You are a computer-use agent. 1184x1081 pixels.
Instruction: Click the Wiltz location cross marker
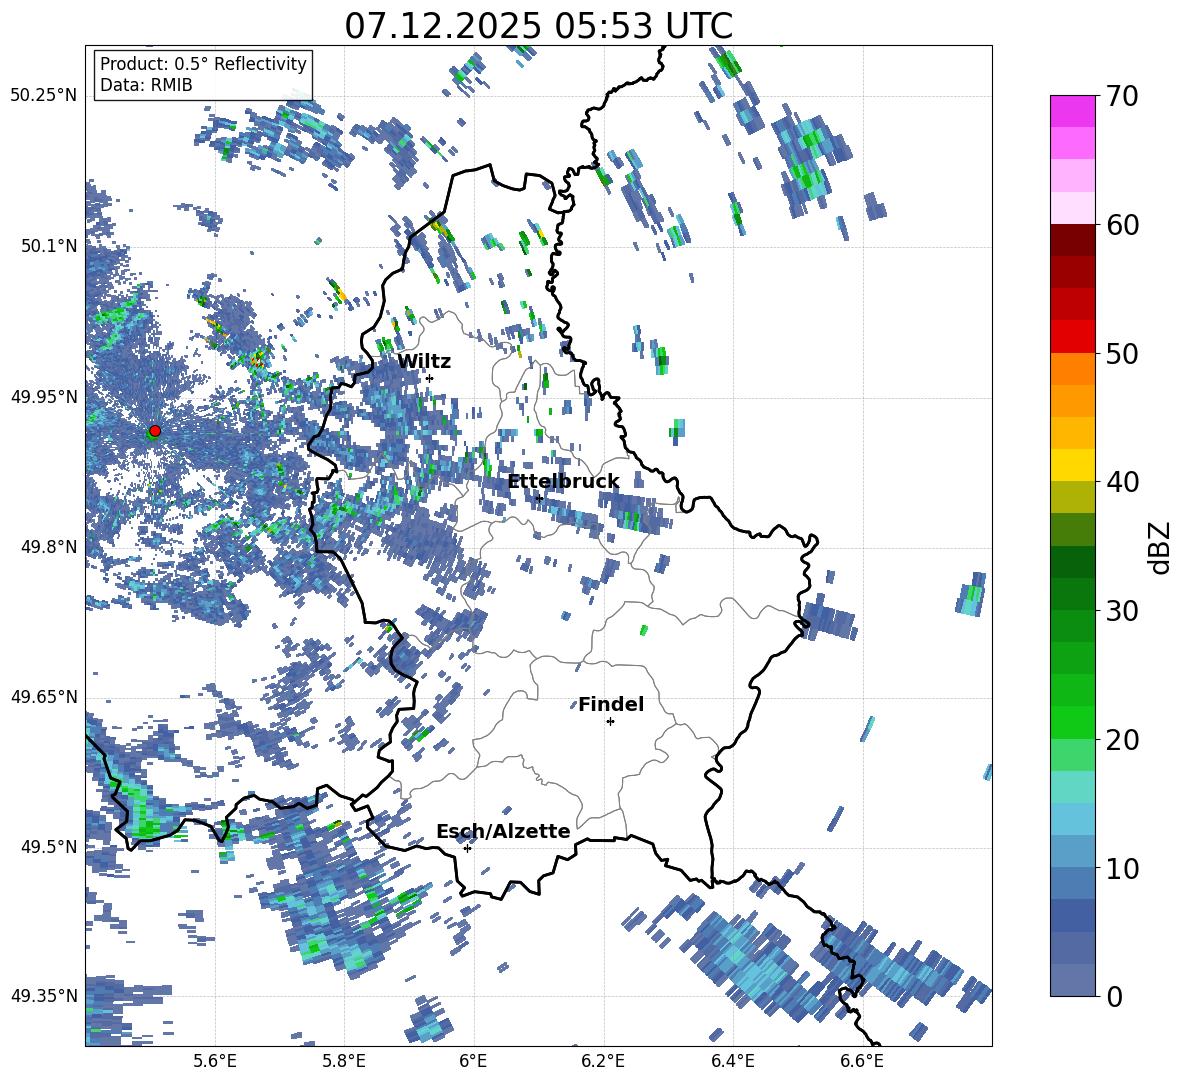coord(429,378)
